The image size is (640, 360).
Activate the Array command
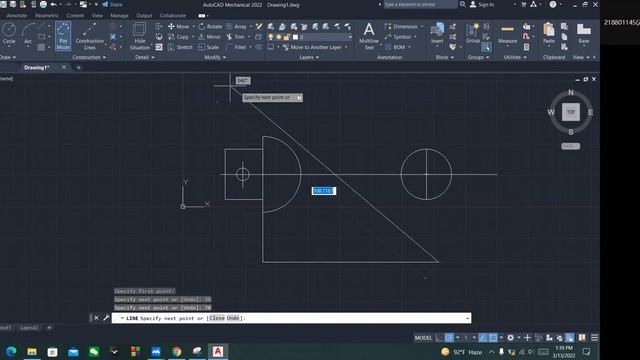(x=237, y=27)
